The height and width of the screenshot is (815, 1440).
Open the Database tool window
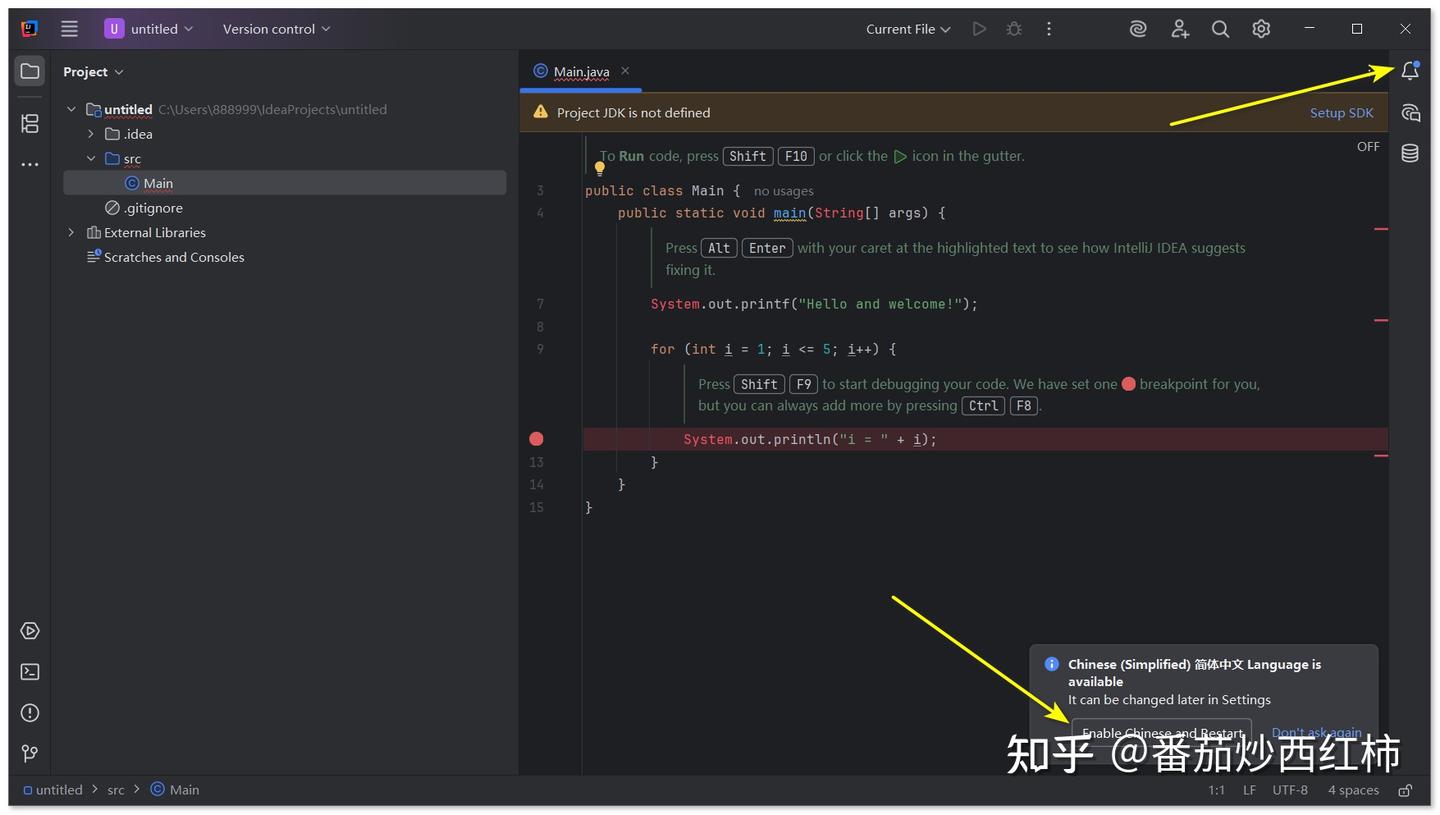click(x=1410, y=153)
